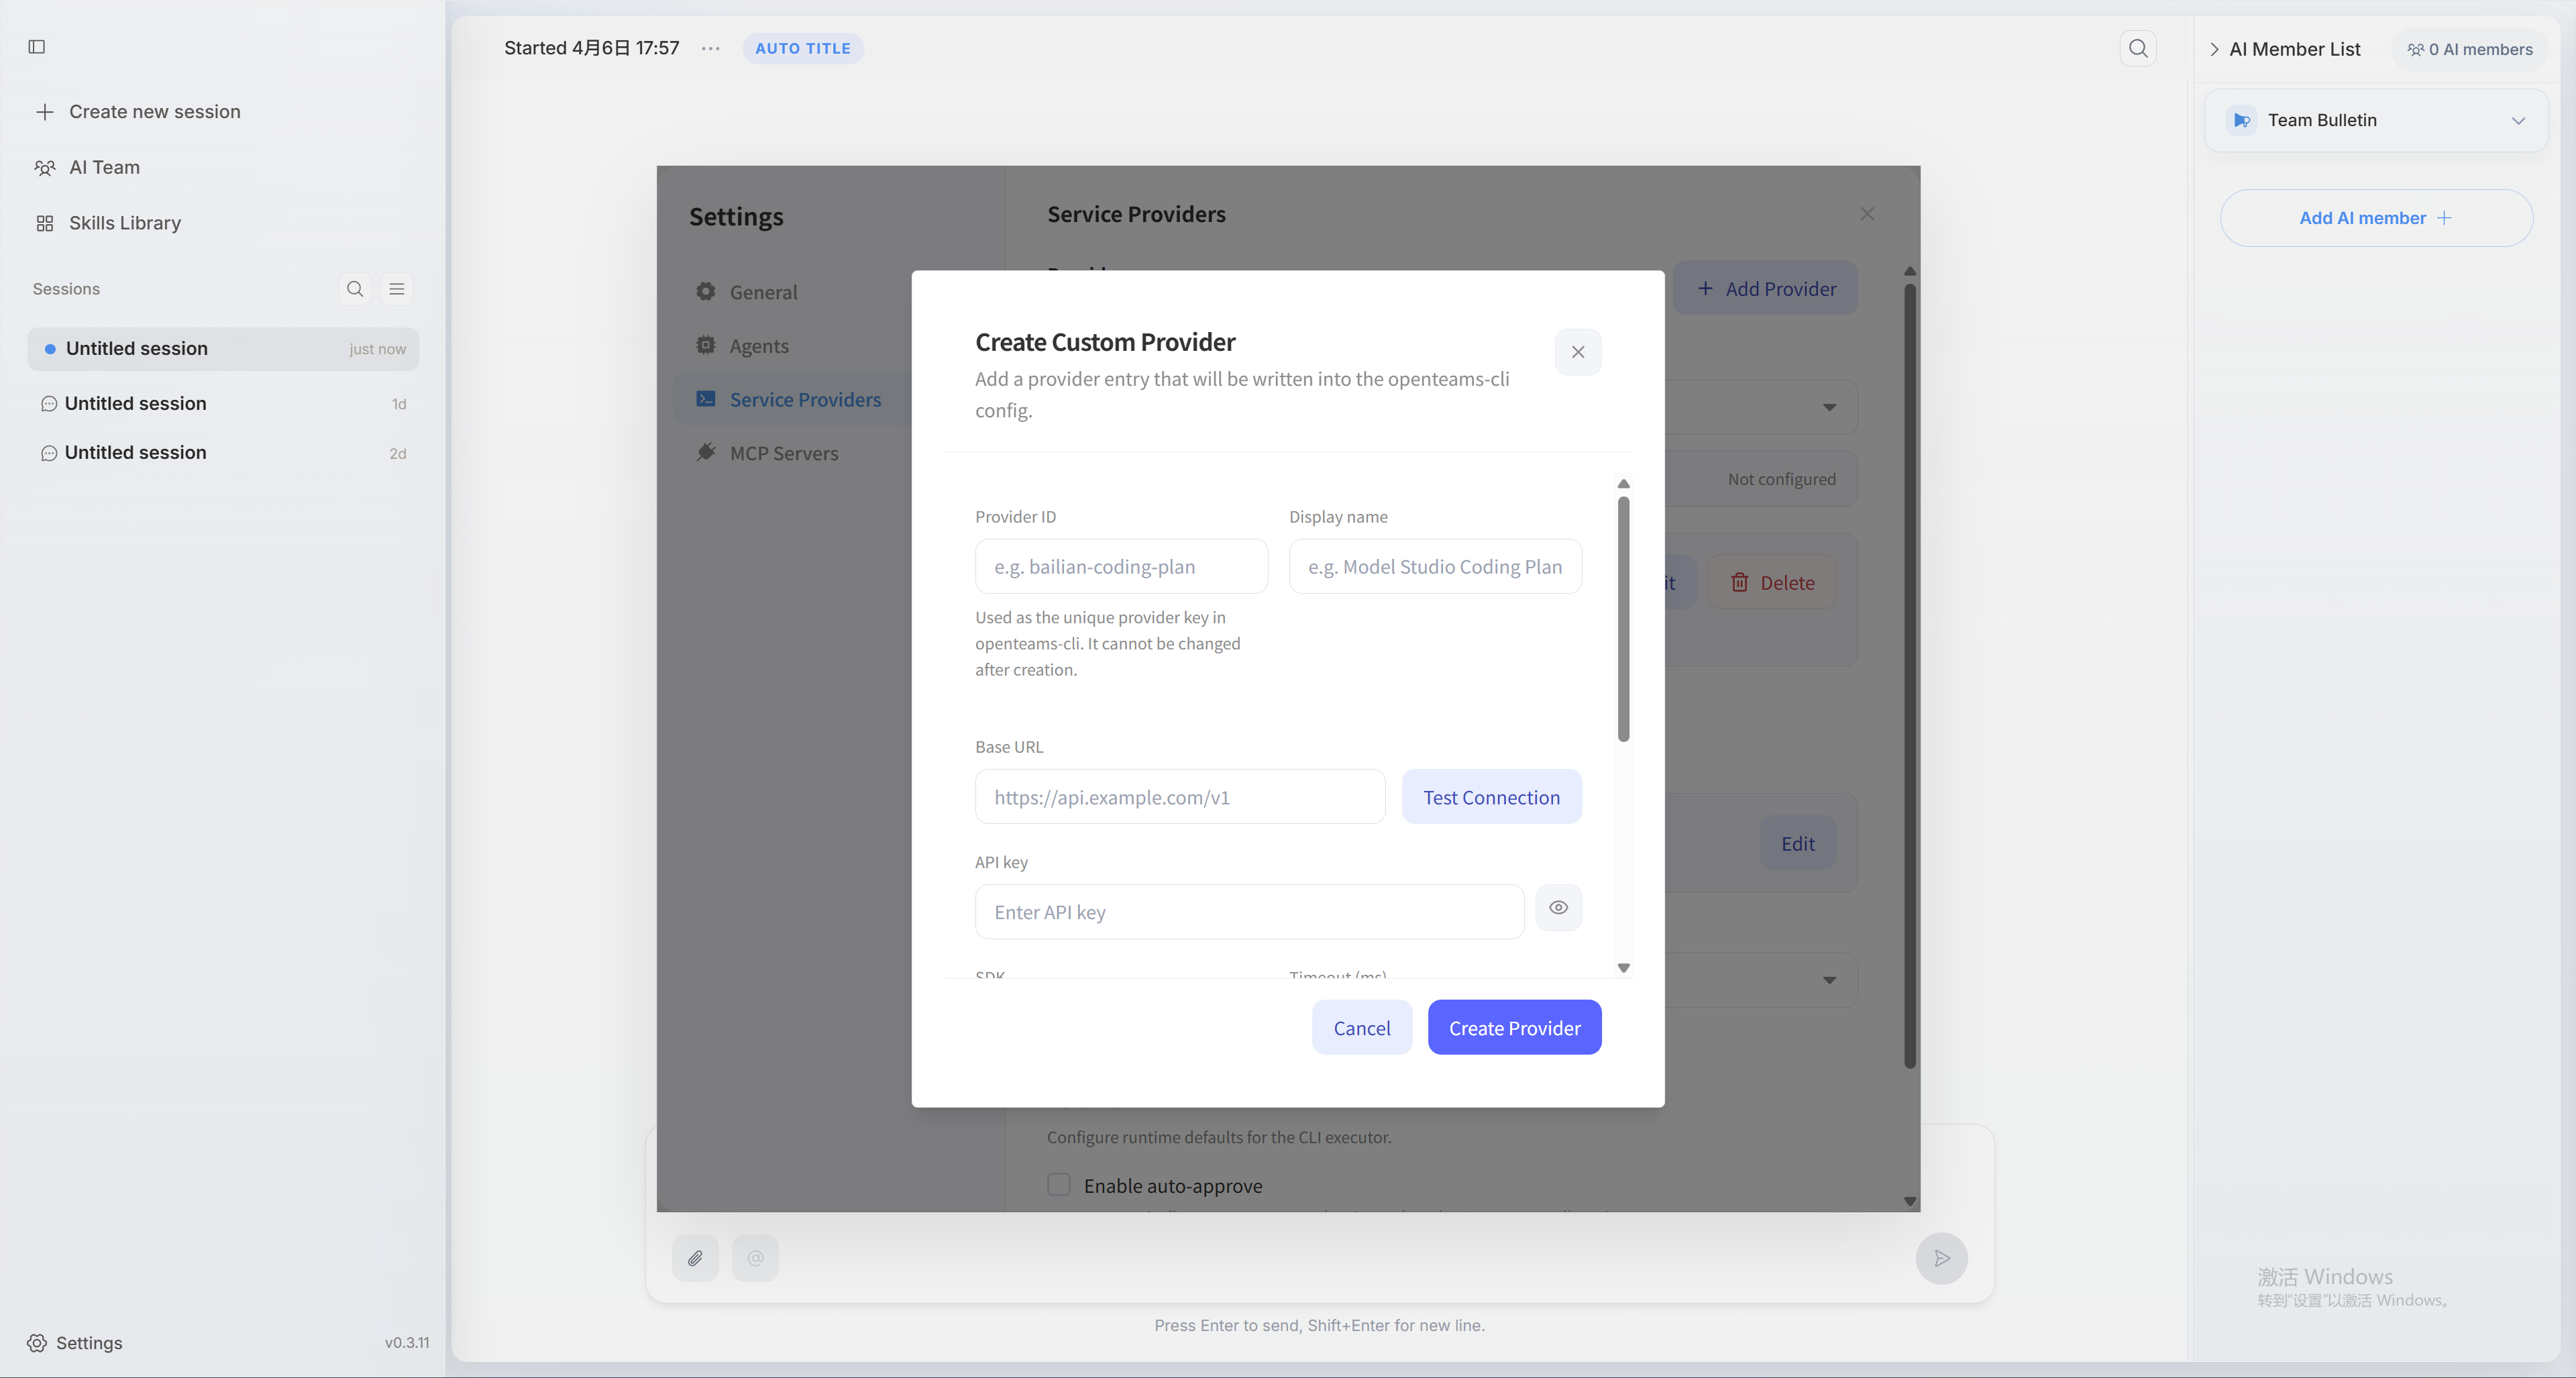This screenshot has width=2576, height=1378.
Task: Click the 0 AI members badge
Action: click(x=2470, y=49)
